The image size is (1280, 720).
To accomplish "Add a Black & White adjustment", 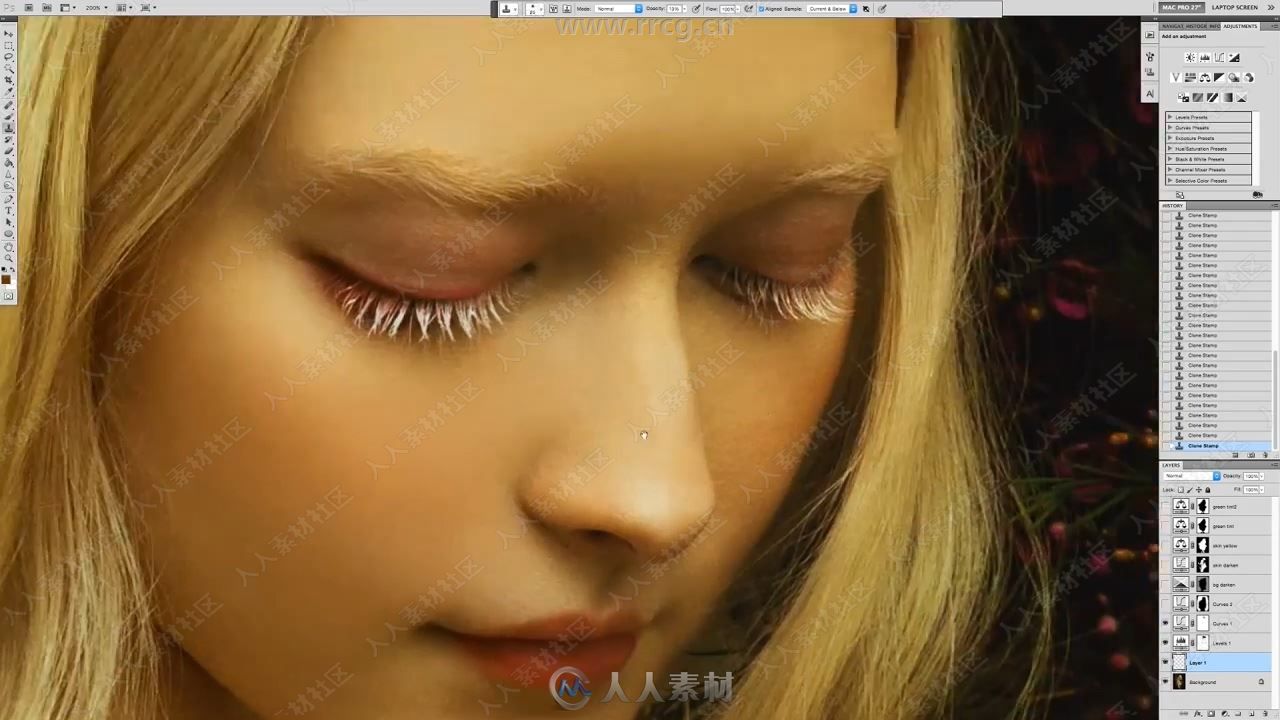I will (x=1219, y=78).
